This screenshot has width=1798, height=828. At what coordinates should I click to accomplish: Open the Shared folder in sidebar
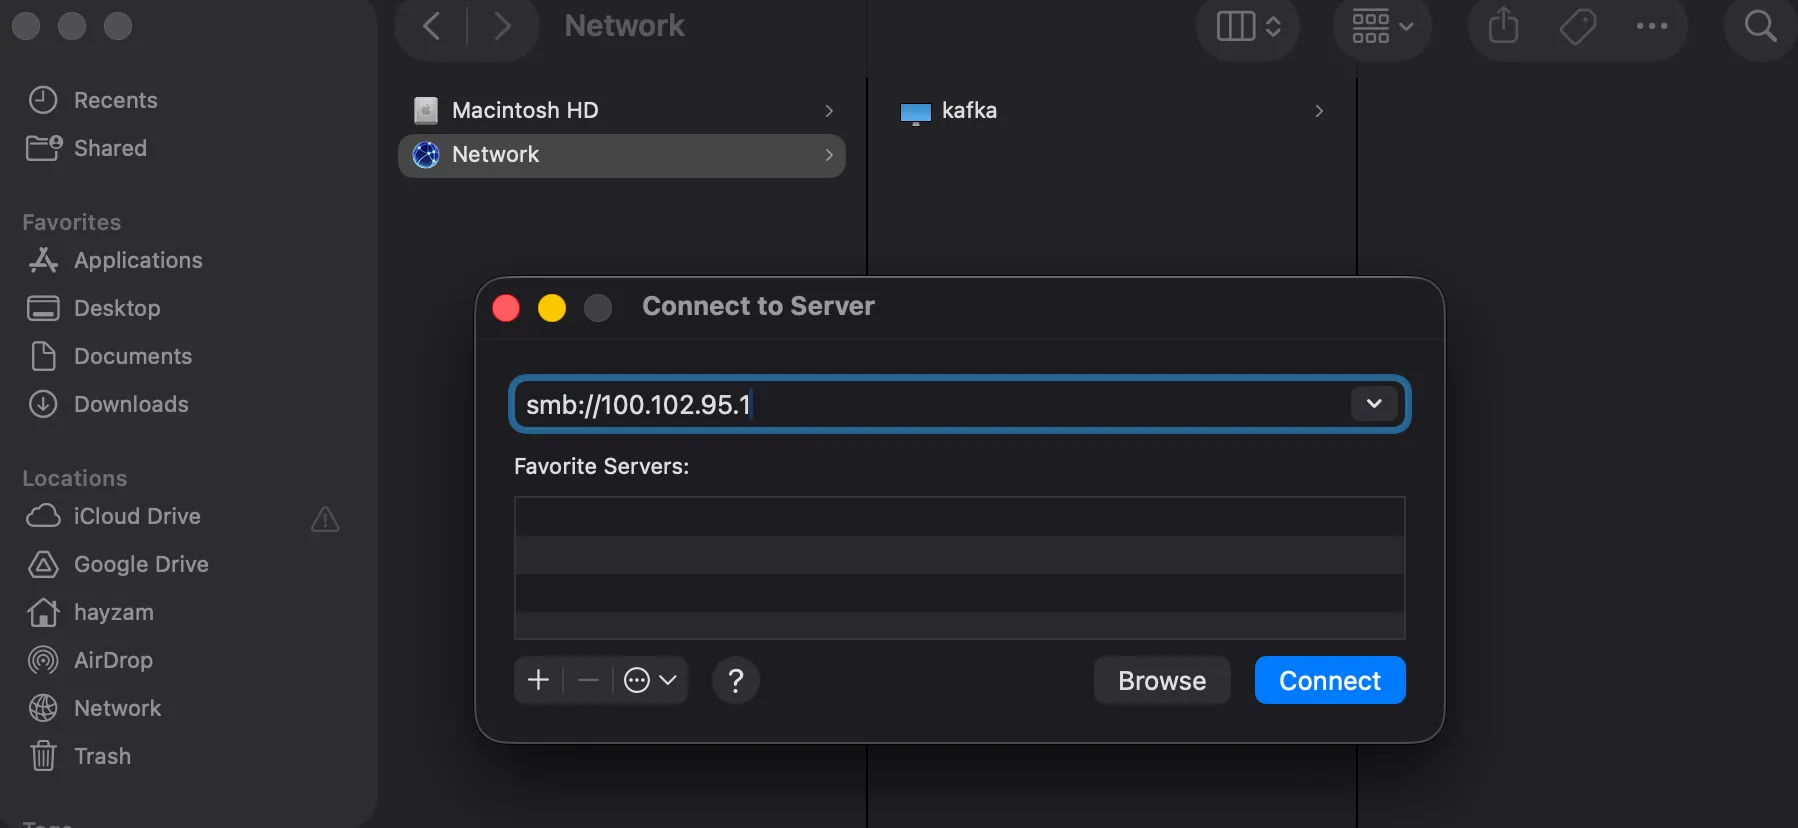point(87,148)
